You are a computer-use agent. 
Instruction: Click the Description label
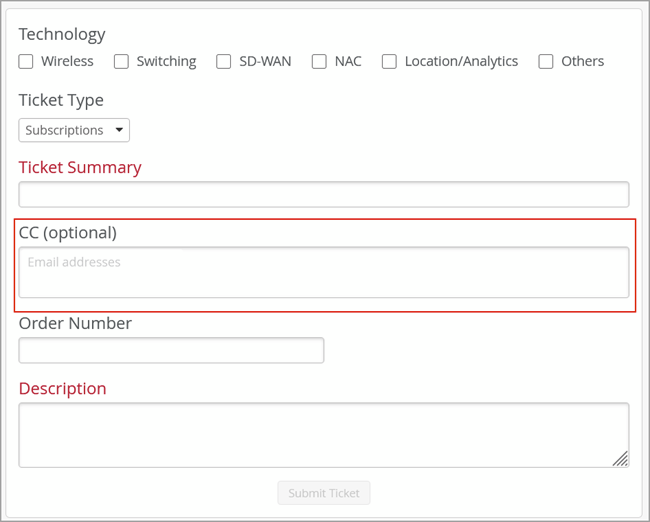62,388
